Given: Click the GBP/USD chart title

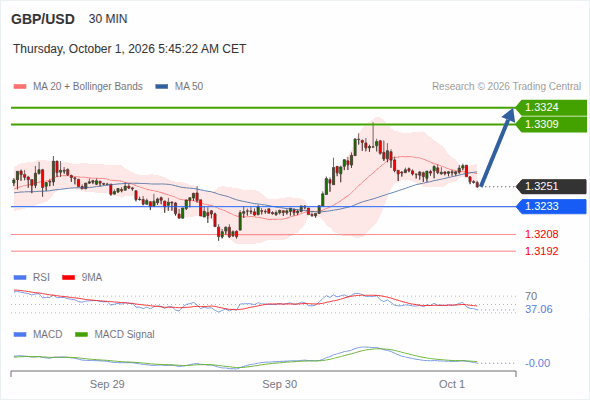Looking at the screenshot, I should click(43, 19).
